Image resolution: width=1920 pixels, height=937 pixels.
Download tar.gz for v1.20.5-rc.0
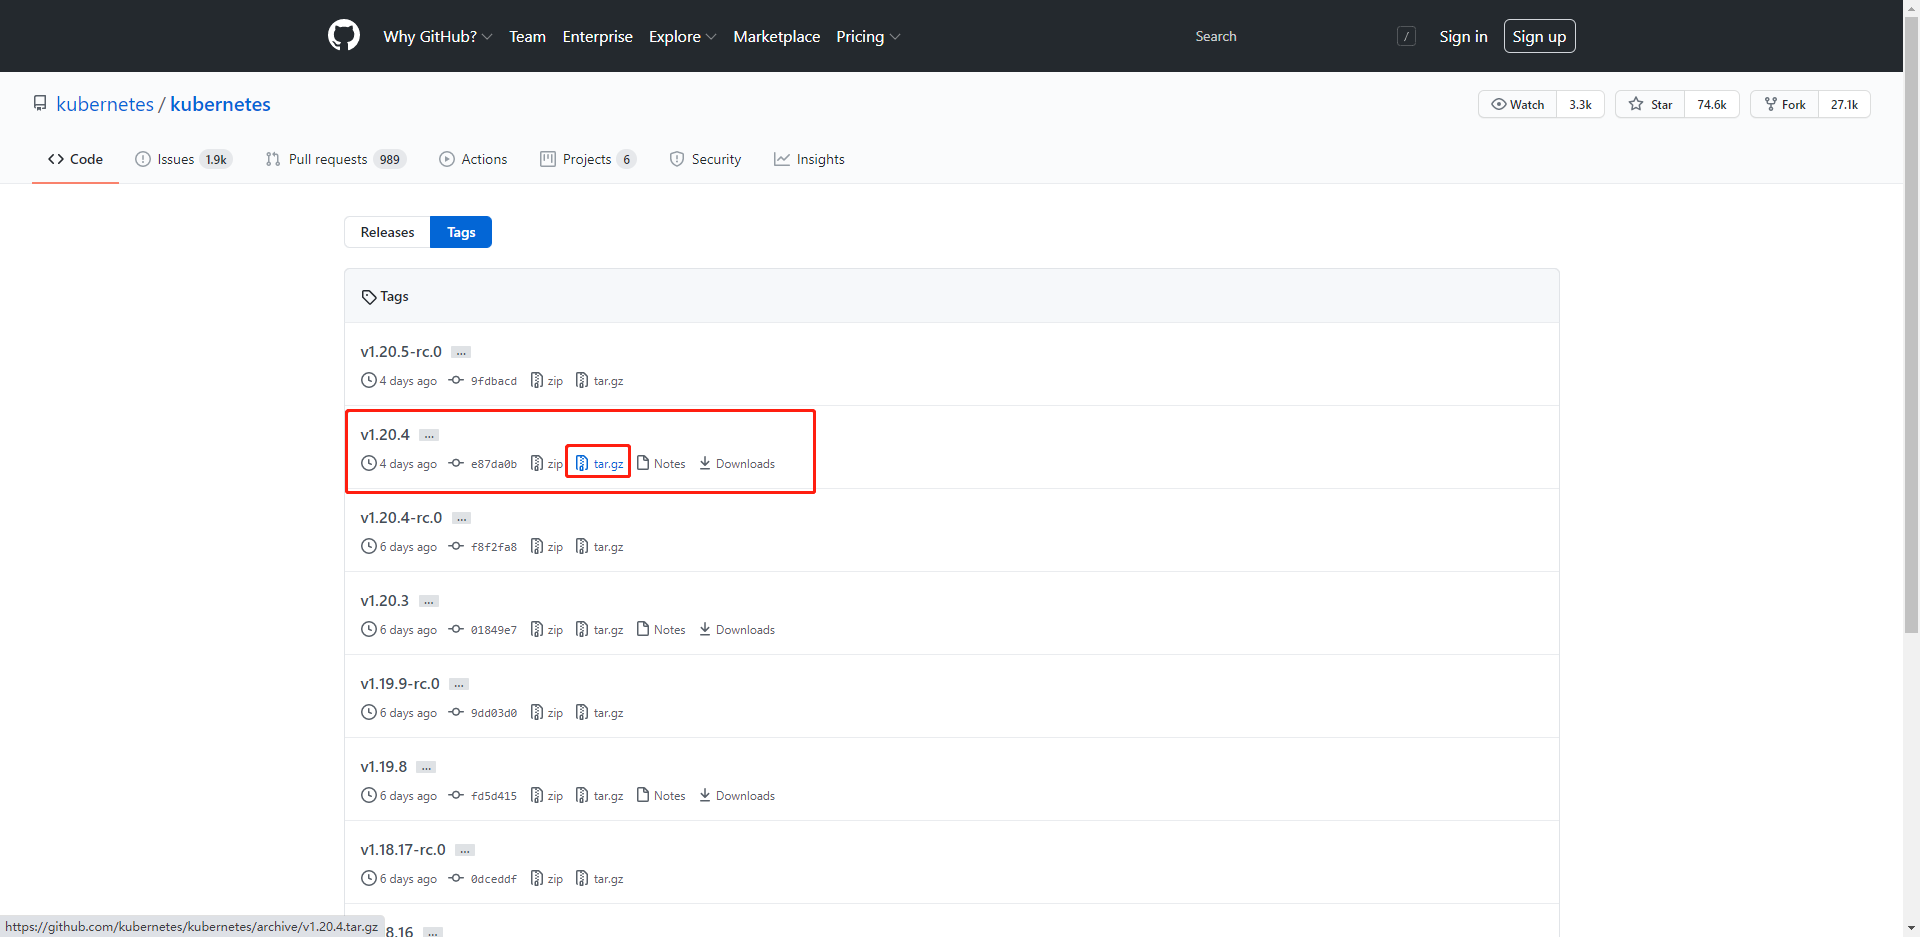[x=600, y=381]
